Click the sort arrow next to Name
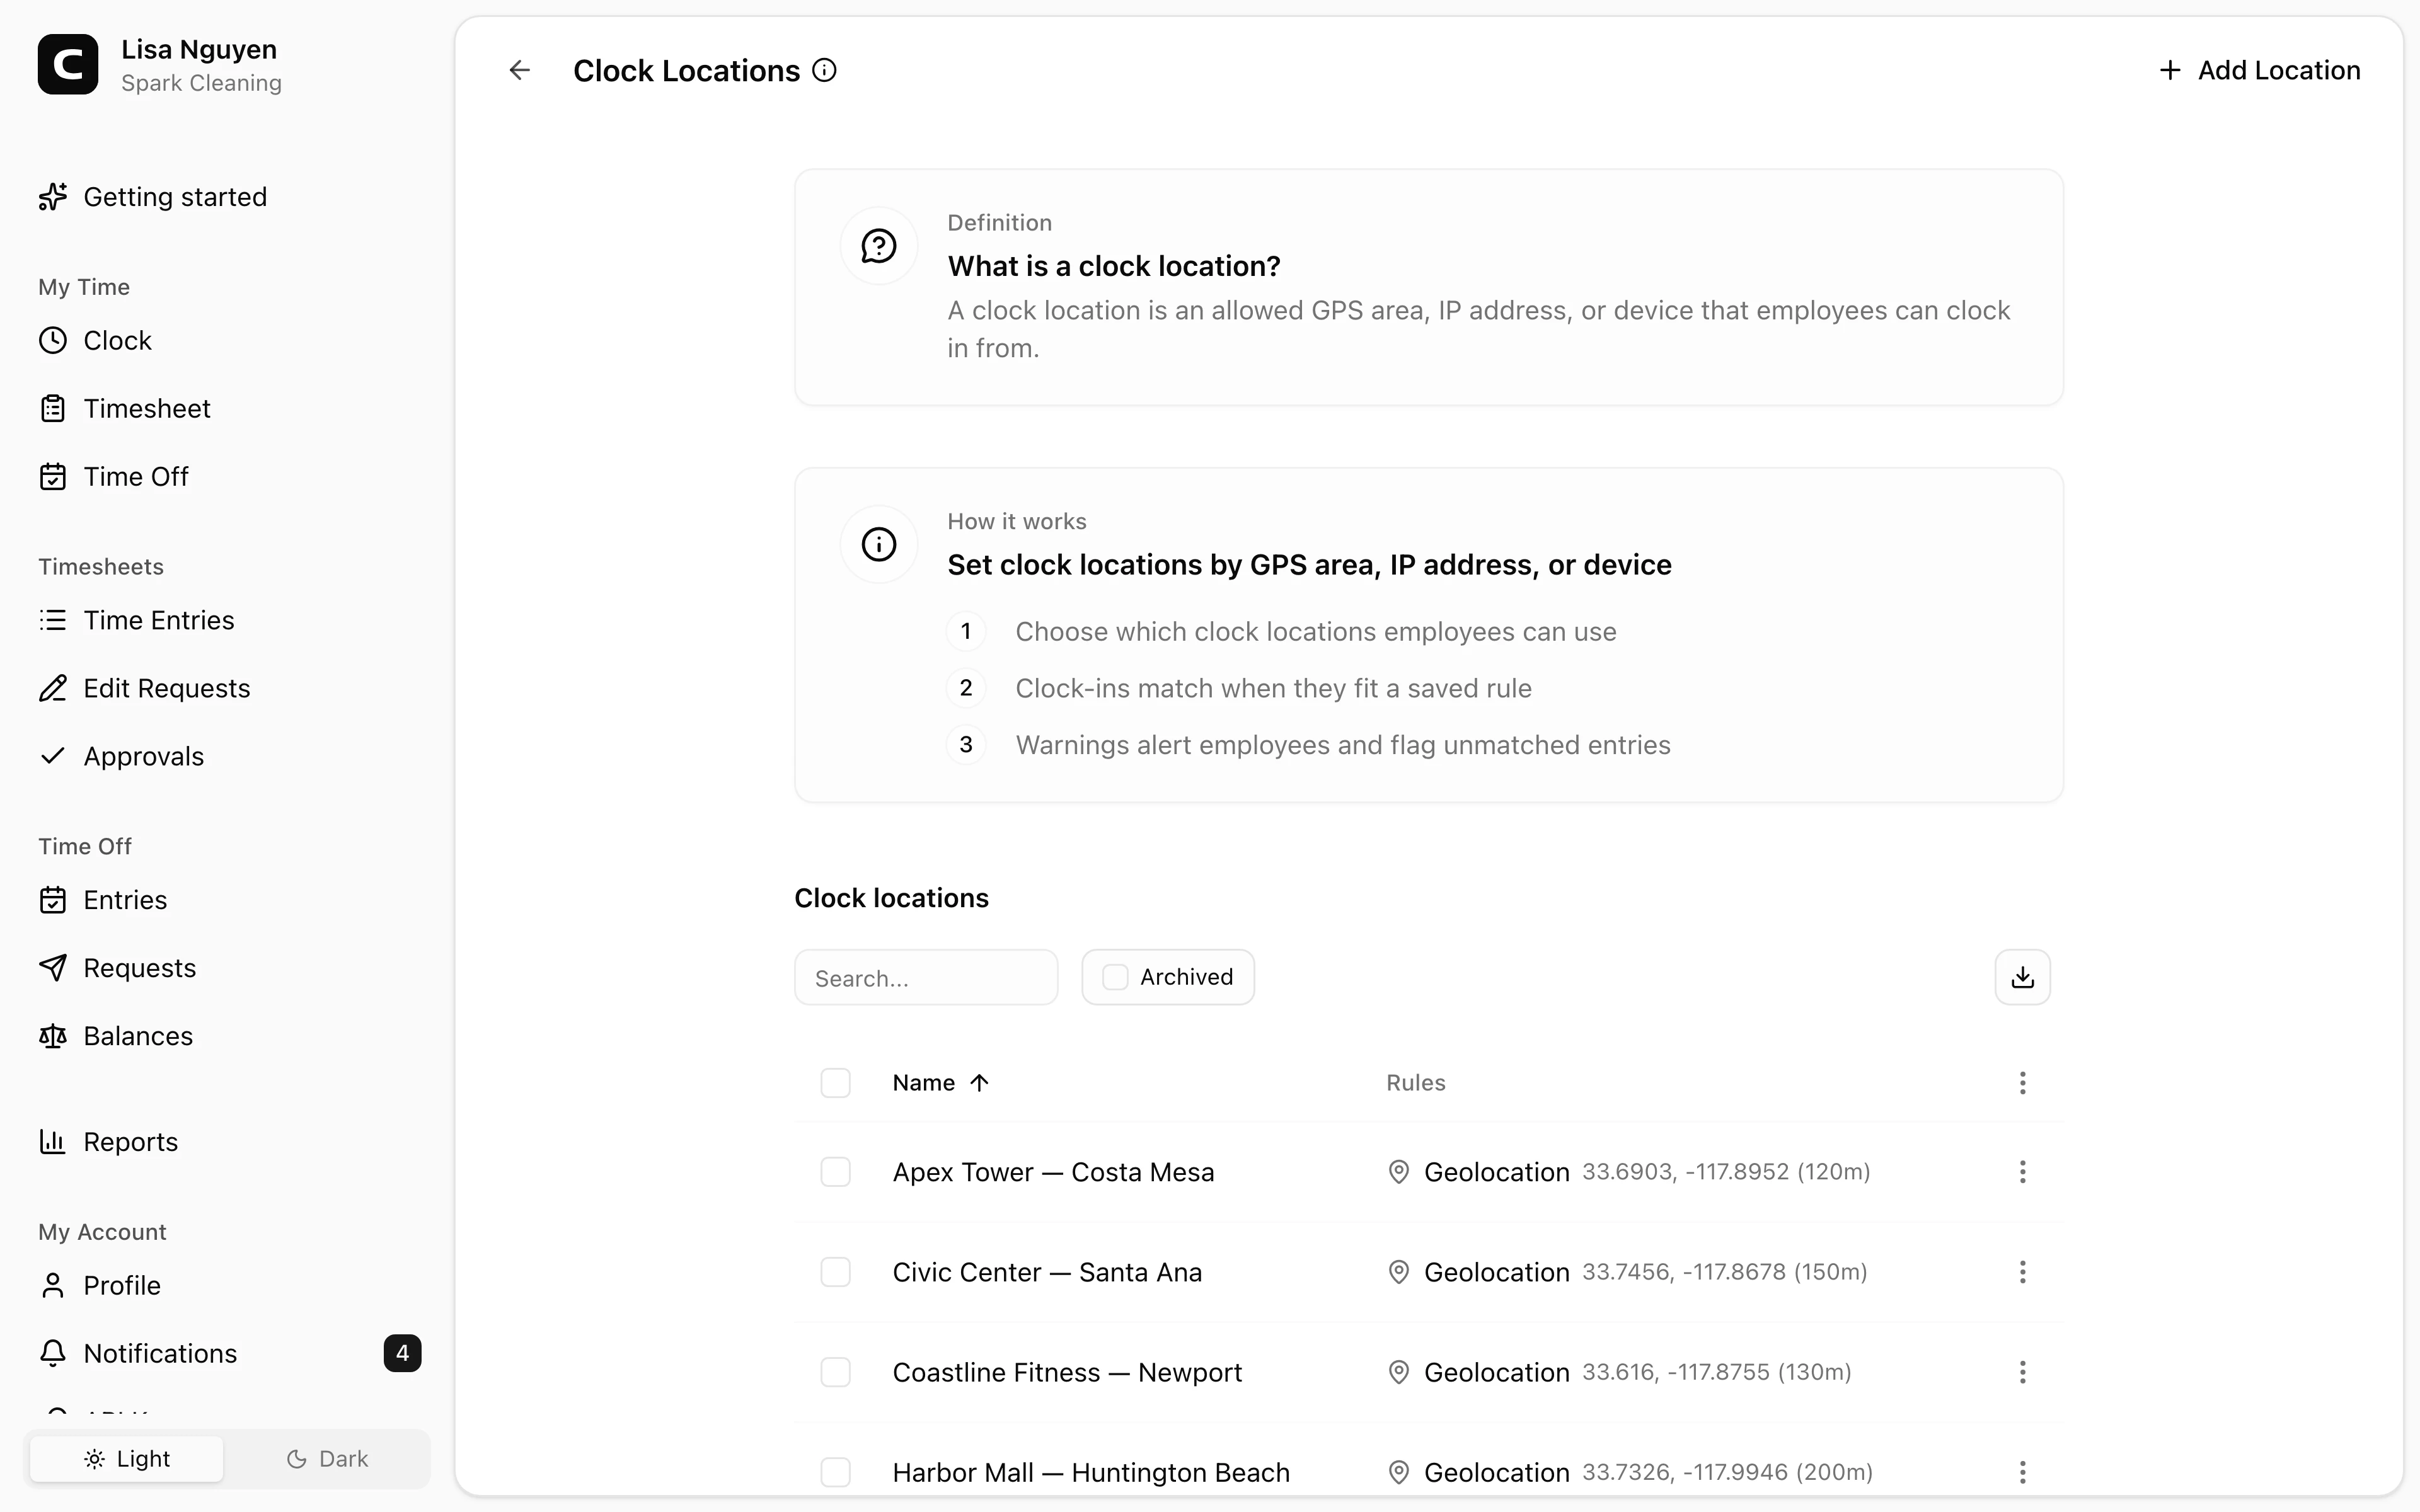Viewport: 2420px width, 1512px height. (x=979, y=1083)
